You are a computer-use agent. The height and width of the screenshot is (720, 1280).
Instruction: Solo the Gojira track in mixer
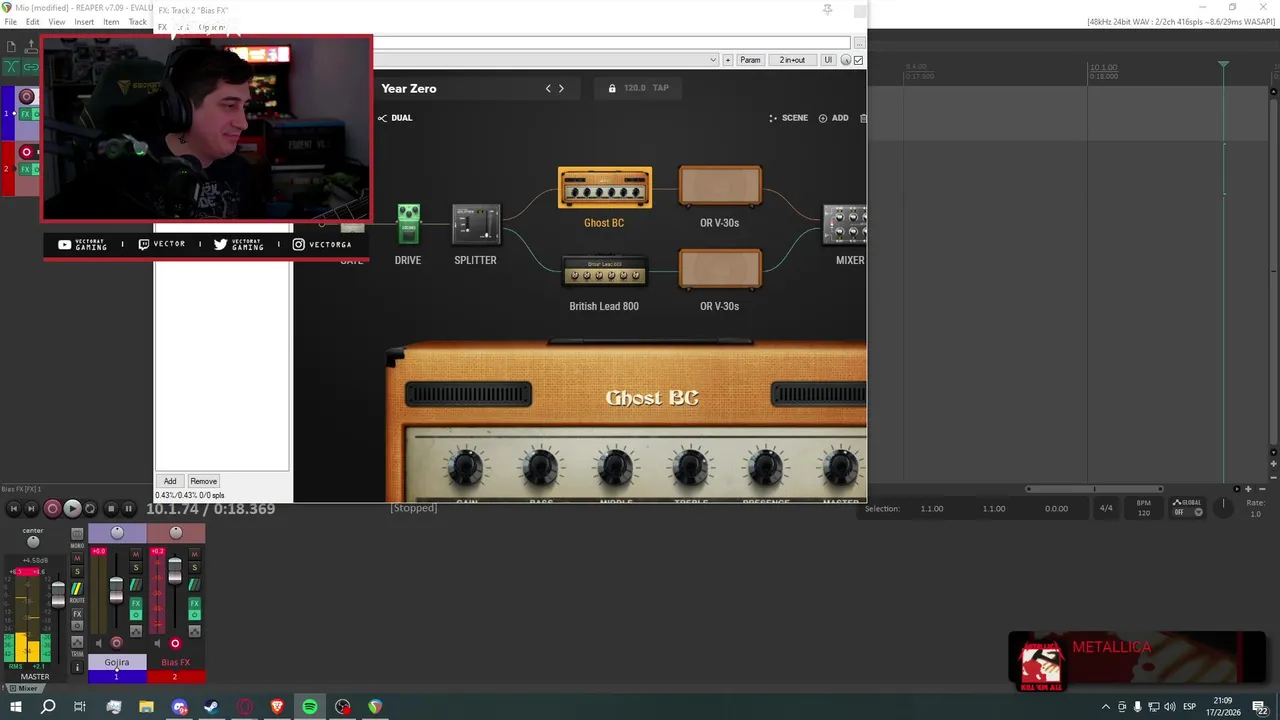[x=136, y=567]
